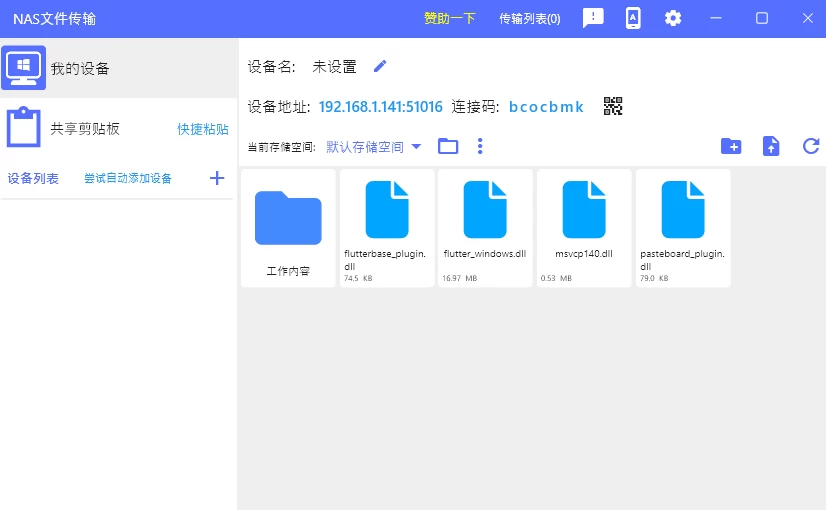826x510 pixels.
Task: Refresh the file list
Action: [x=811, y=147]
